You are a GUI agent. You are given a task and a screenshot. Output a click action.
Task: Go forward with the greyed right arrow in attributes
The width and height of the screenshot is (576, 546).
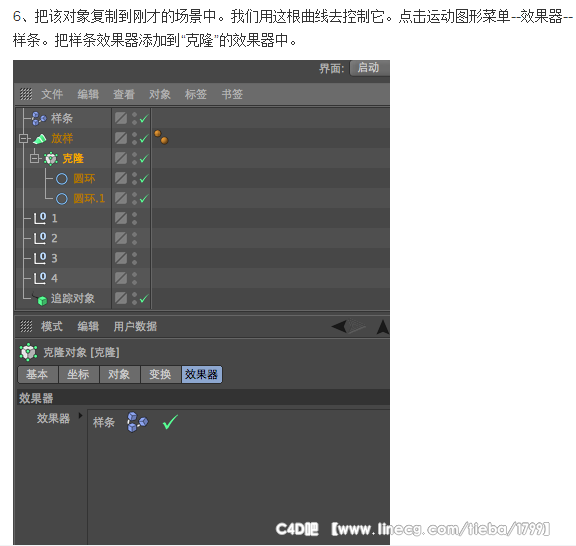click(357, 326)
